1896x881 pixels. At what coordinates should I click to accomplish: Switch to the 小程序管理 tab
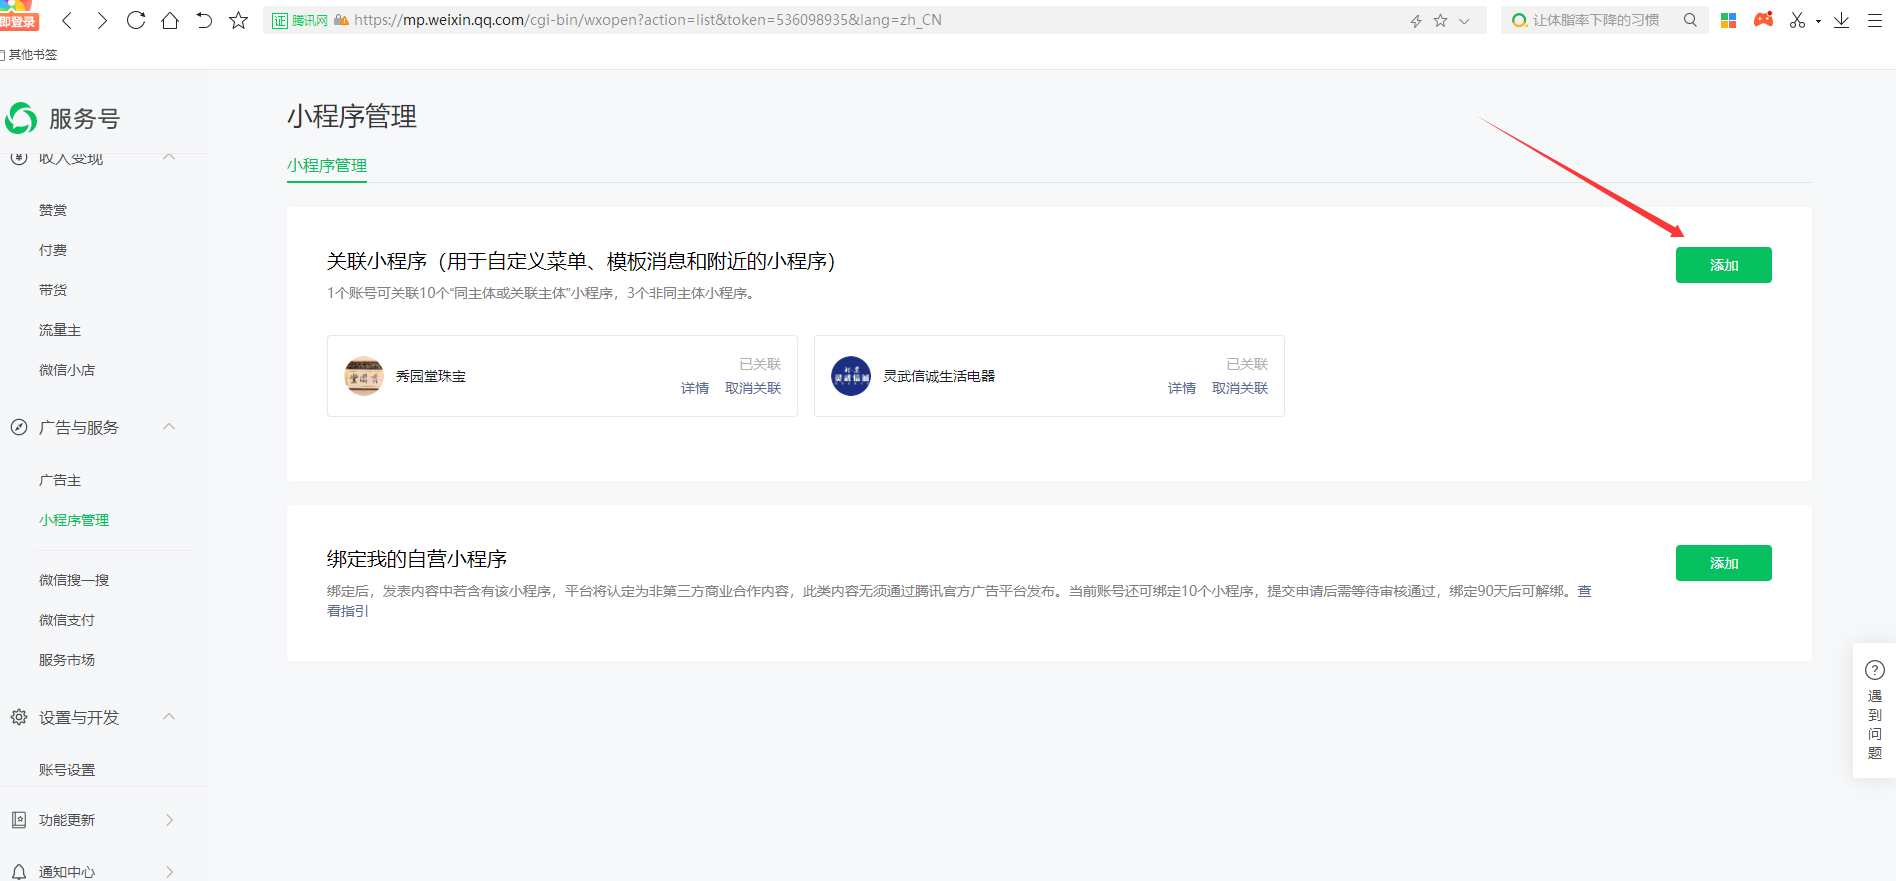tap(327, 166)
